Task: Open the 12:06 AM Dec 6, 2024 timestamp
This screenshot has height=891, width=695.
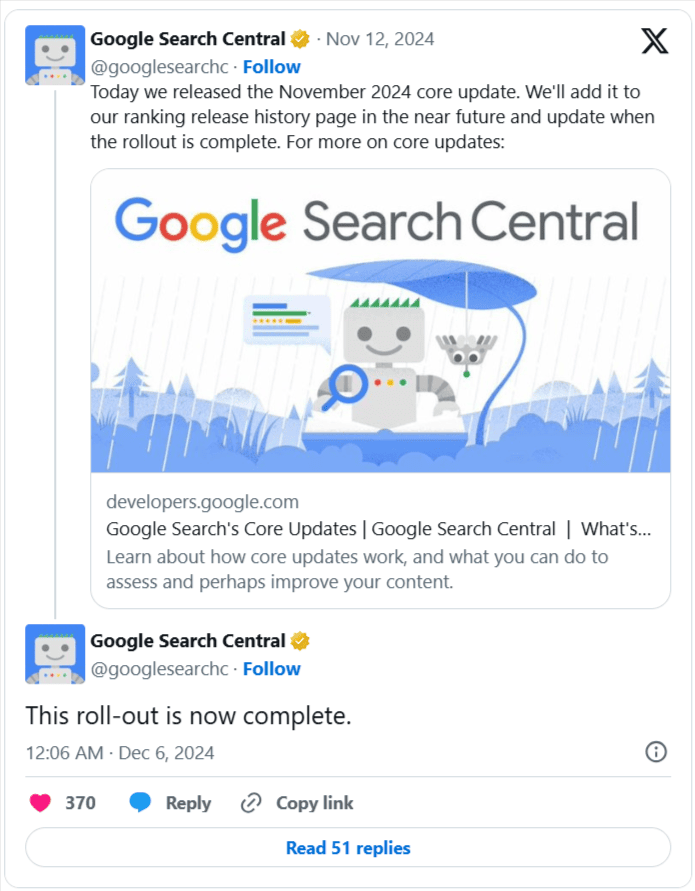Action: (x=120, y=753)
